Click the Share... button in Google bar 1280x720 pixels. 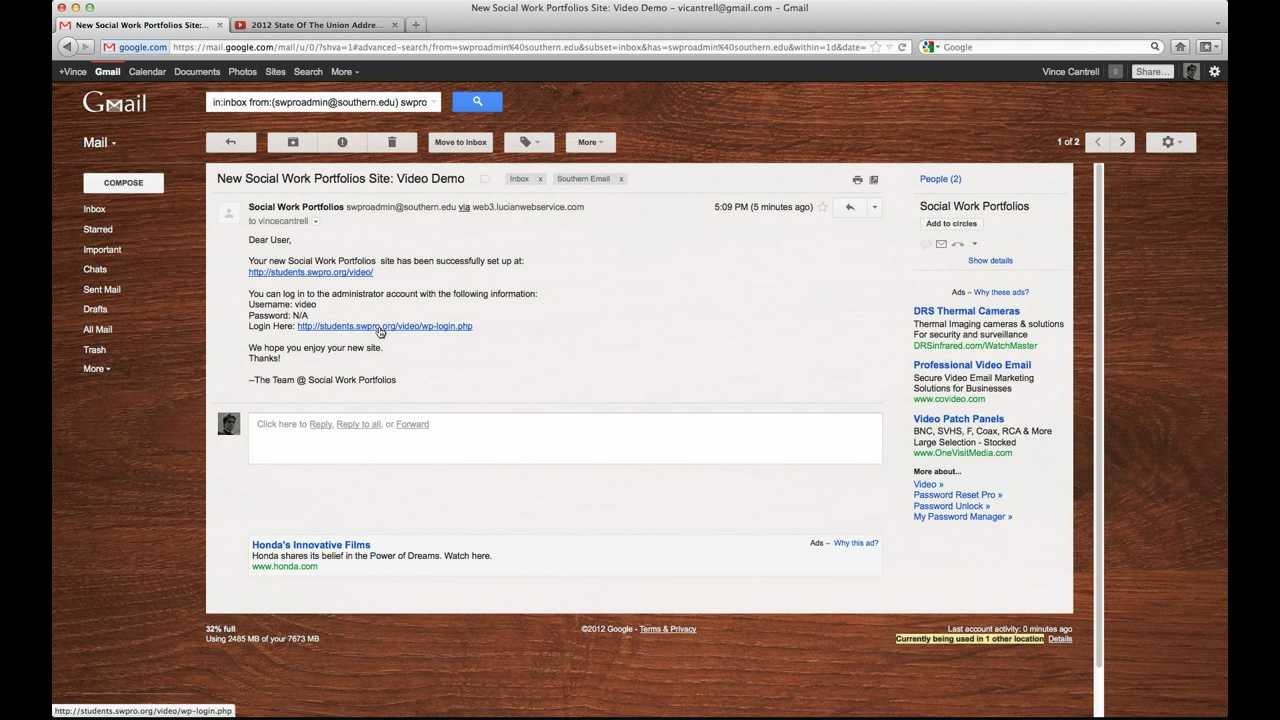tap(1153, 71)
